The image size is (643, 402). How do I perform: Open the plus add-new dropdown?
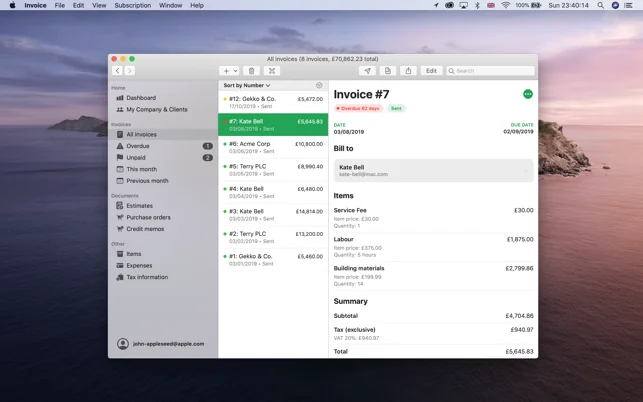(x=229, y=71)
